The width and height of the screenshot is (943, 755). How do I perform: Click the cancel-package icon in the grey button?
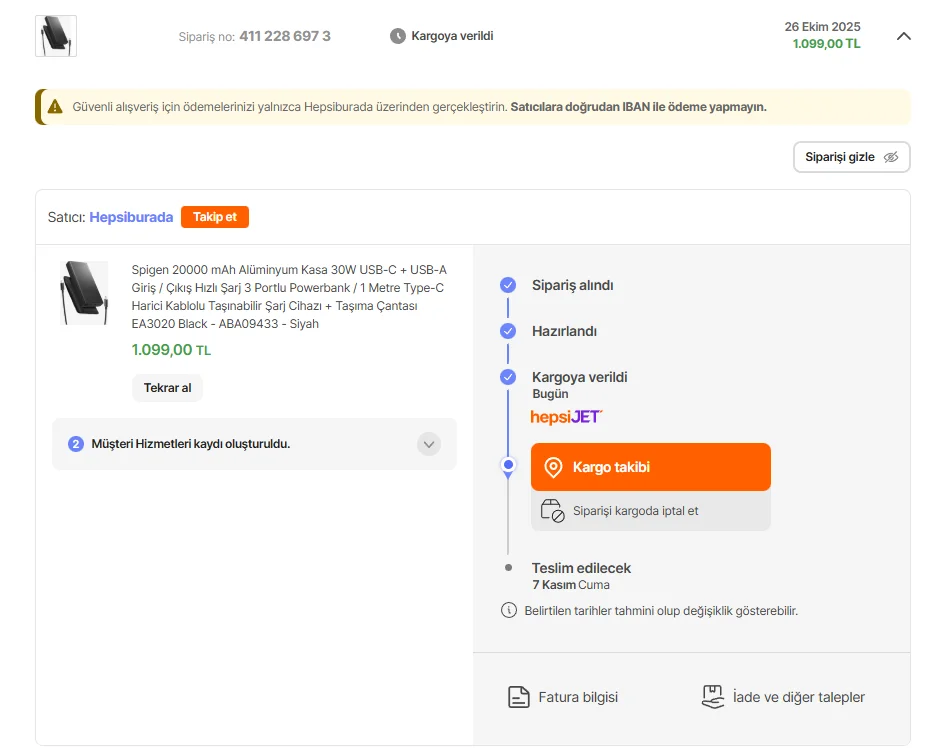click(552, 511)
